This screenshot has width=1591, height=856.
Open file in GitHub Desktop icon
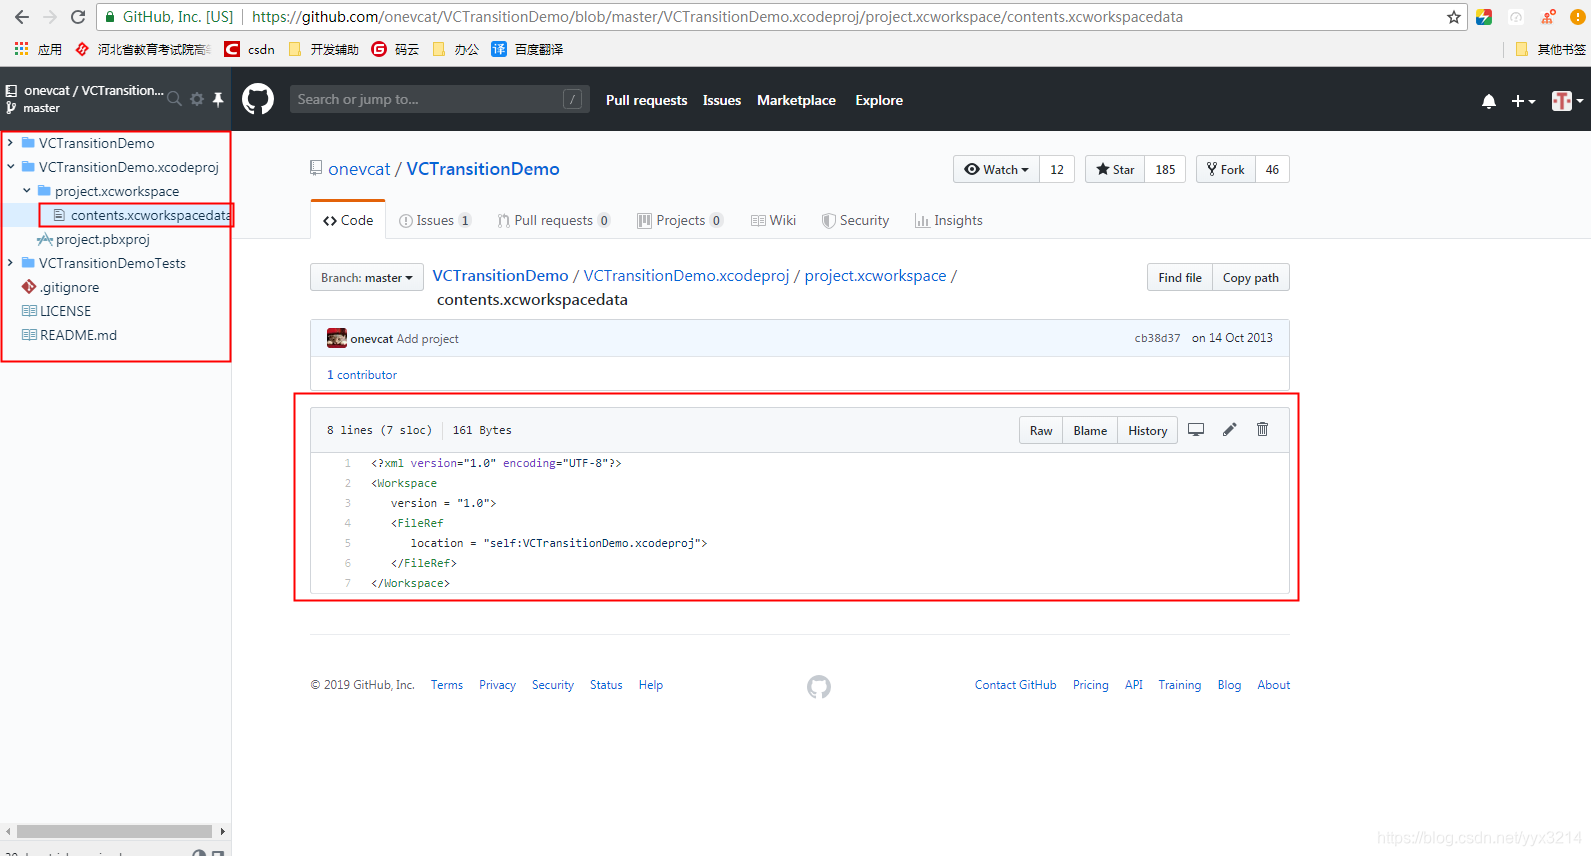(1196, 430)
